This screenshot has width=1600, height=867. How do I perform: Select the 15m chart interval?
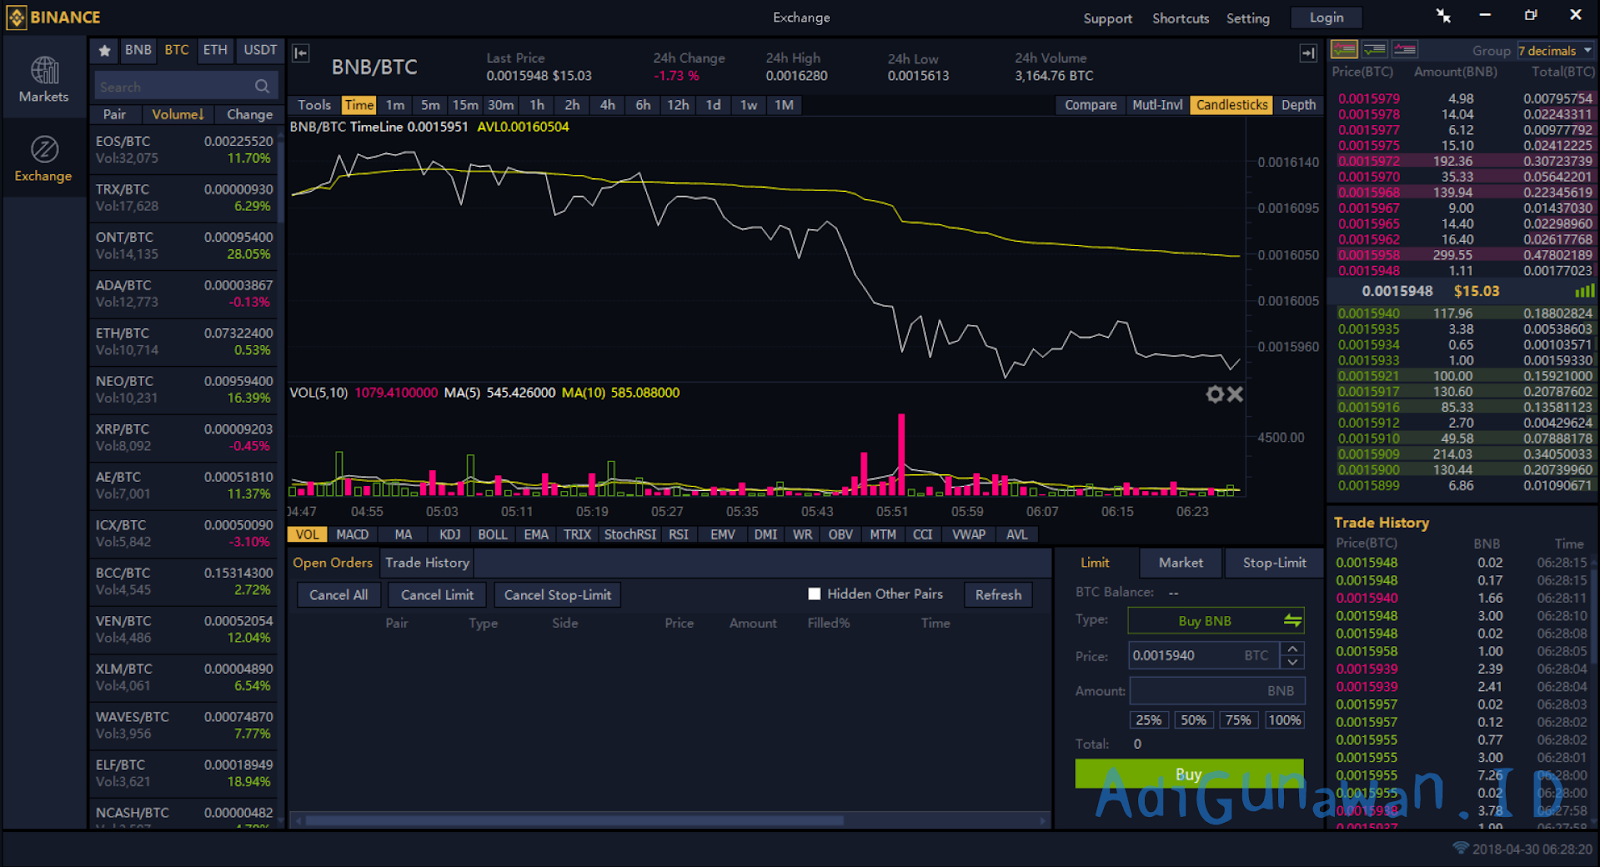tap(465, 105)
